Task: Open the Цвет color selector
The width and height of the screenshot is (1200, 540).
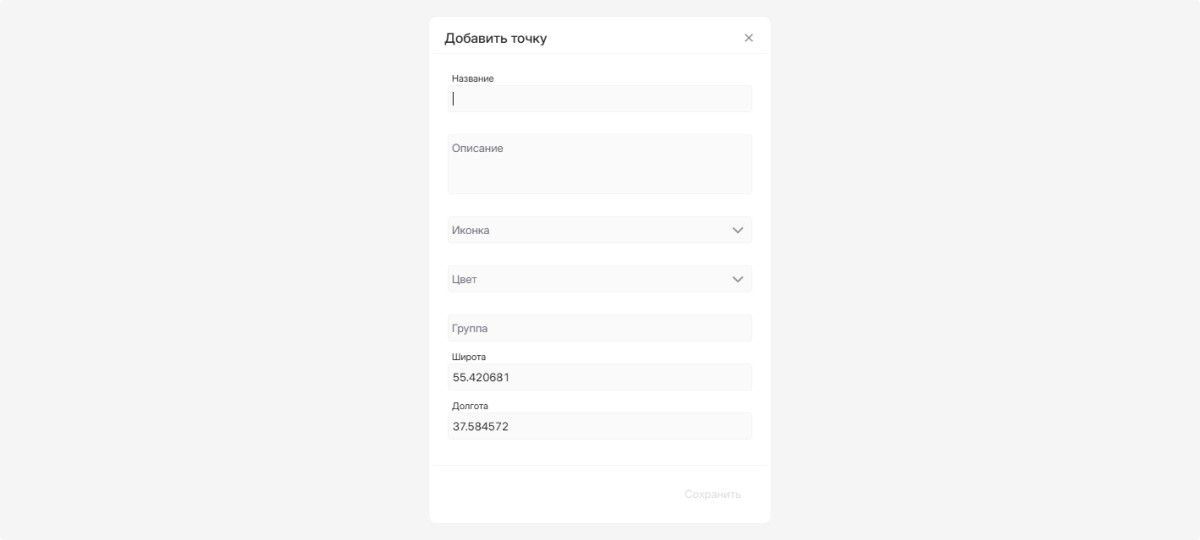Action: coord(590,279)
